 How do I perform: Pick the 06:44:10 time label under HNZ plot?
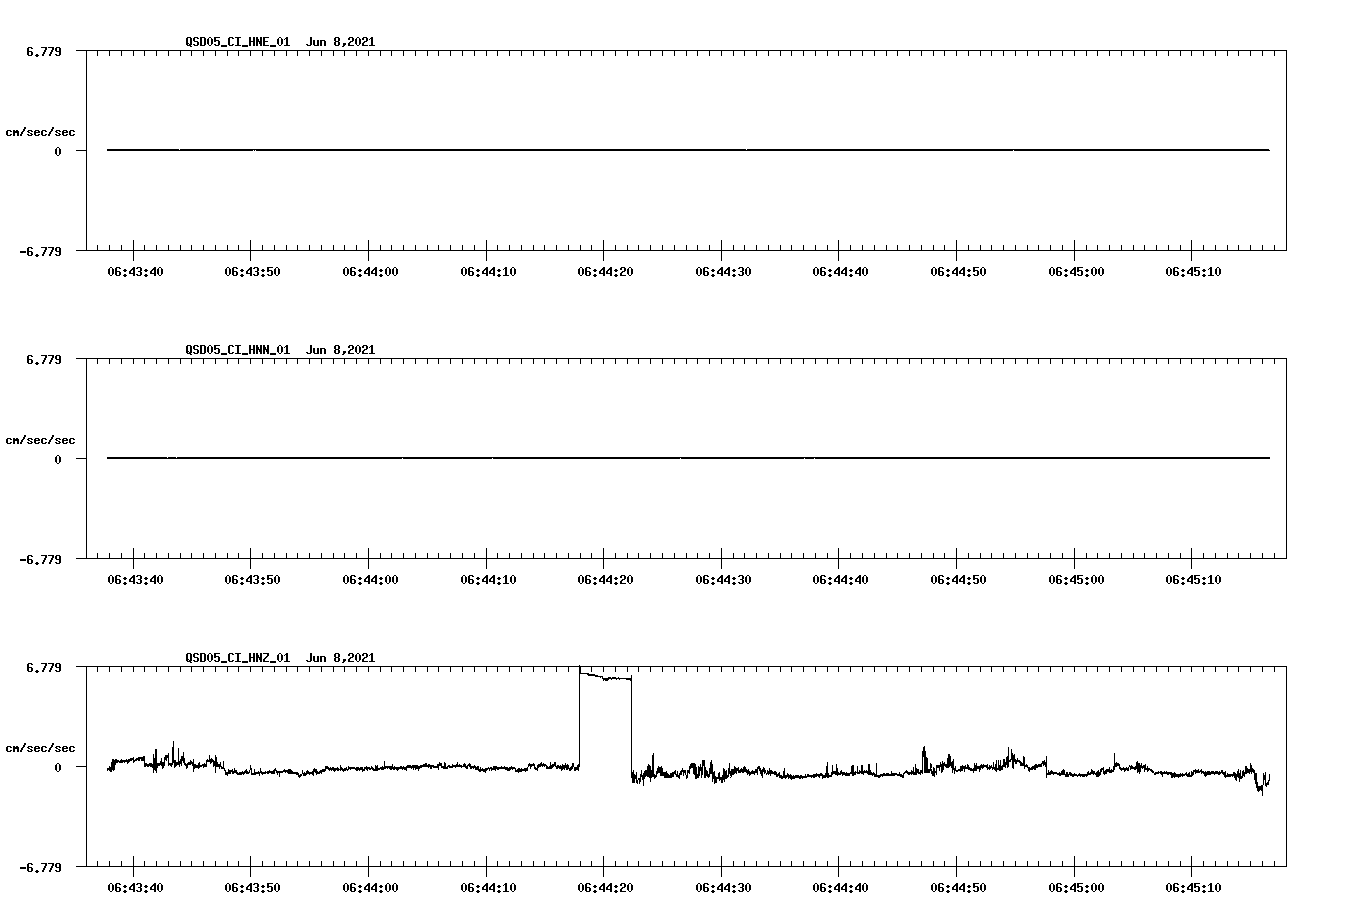point(488,888)
